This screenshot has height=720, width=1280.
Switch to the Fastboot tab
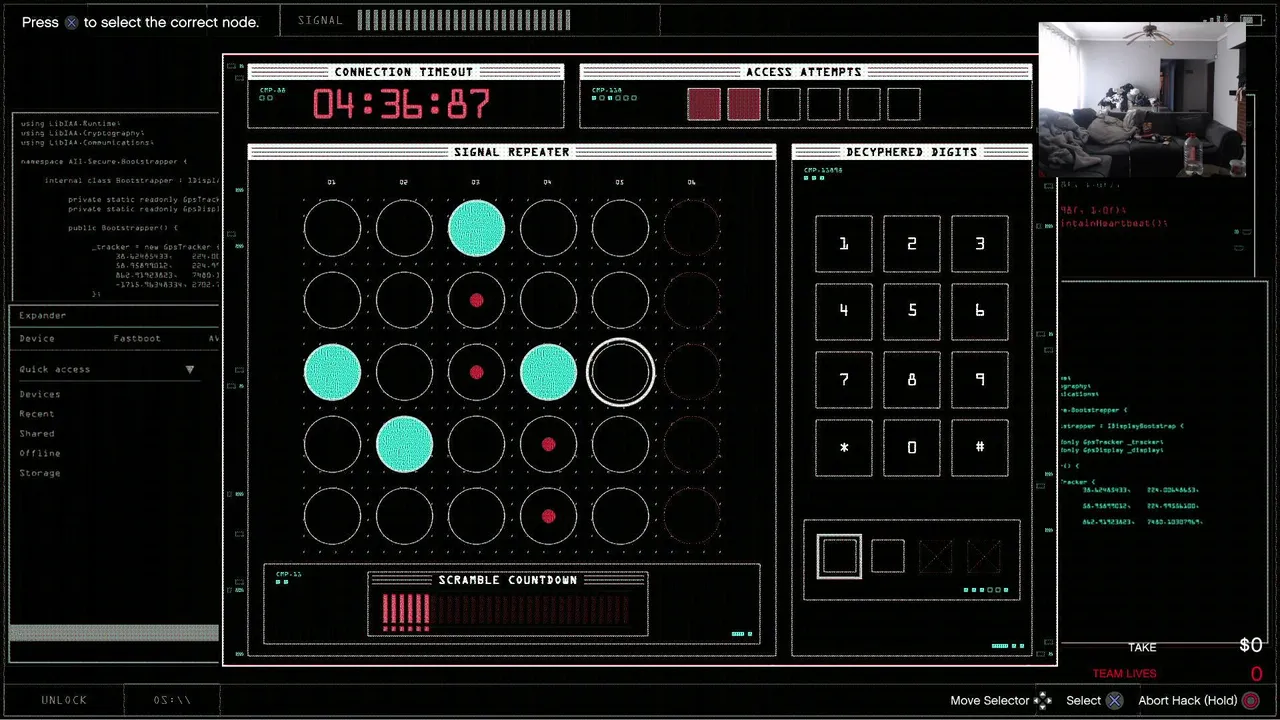coord(137,339)
